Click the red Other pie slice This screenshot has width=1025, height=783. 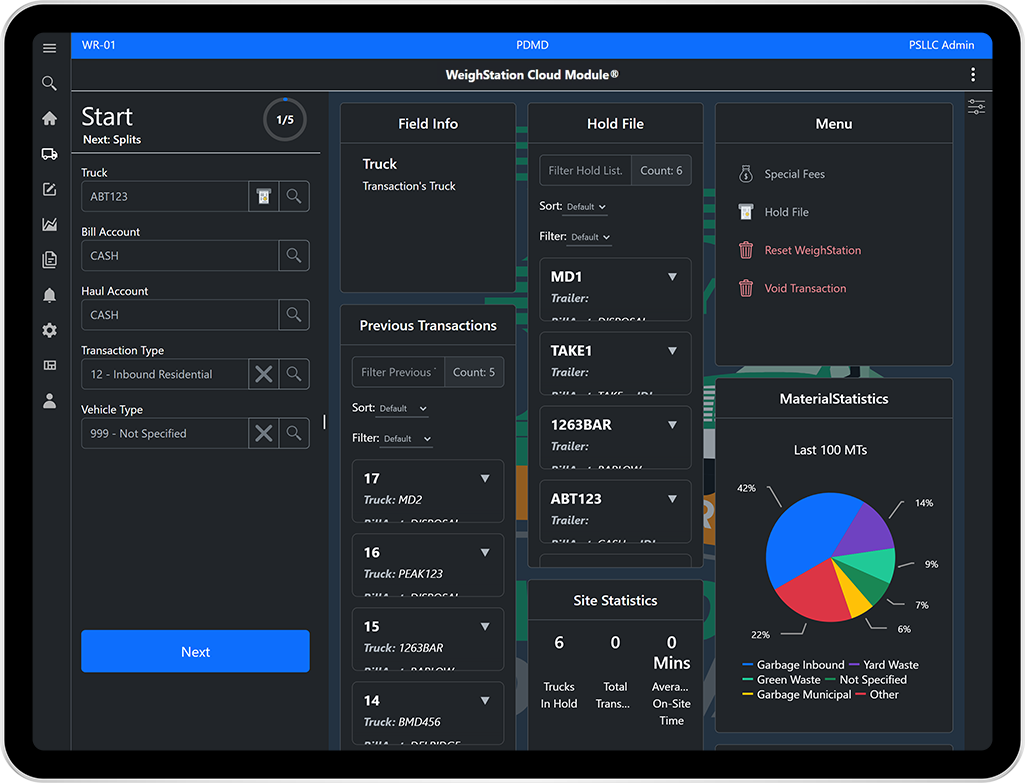click(x=814, y=593)
